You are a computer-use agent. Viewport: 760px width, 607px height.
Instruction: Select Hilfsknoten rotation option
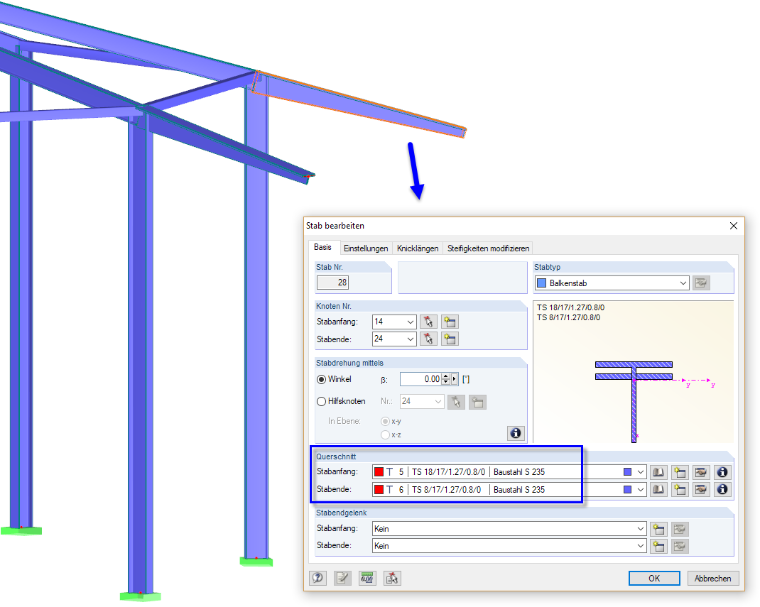(321, 401)
